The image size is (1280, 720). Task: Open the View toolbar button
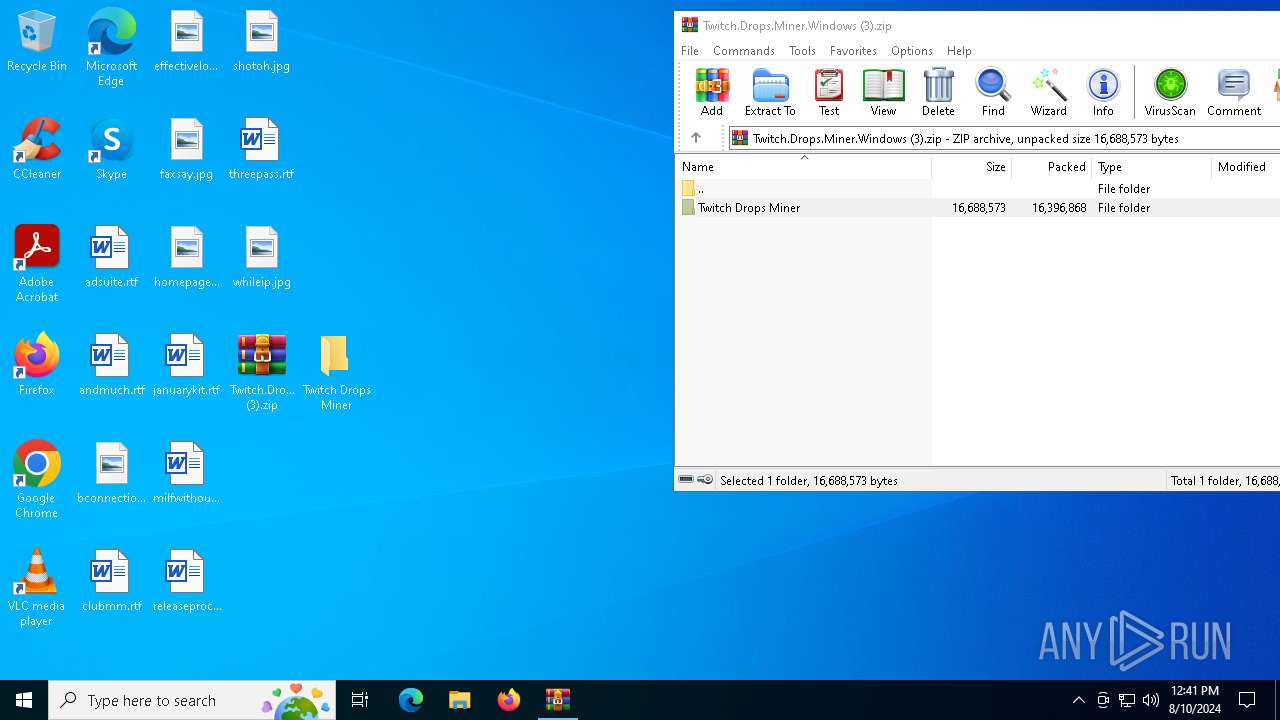pyautogui.click(x=883, y=92)
